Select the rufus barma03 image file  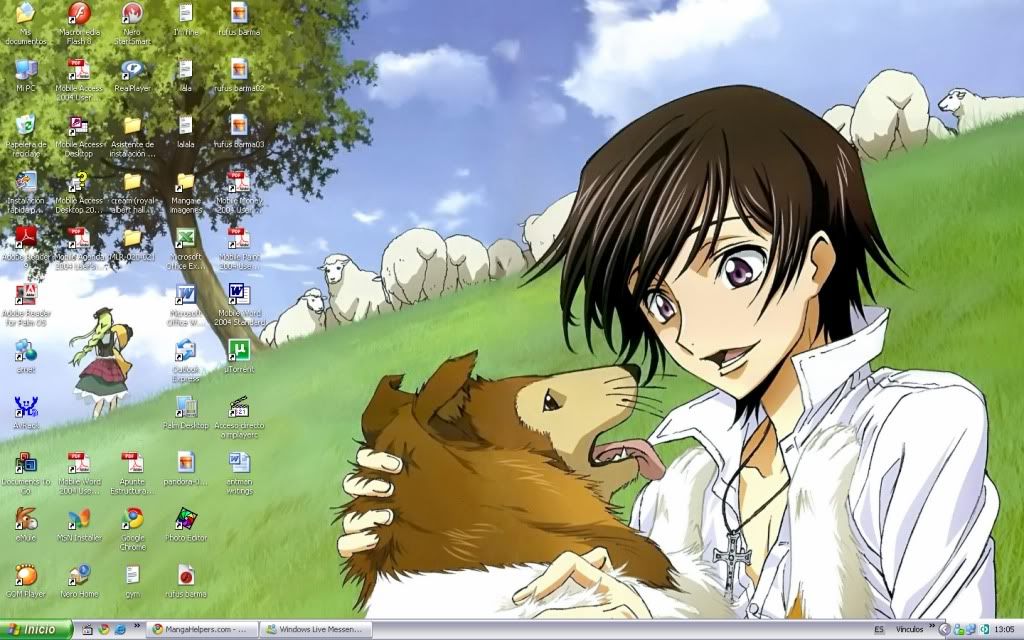(239, 131)
